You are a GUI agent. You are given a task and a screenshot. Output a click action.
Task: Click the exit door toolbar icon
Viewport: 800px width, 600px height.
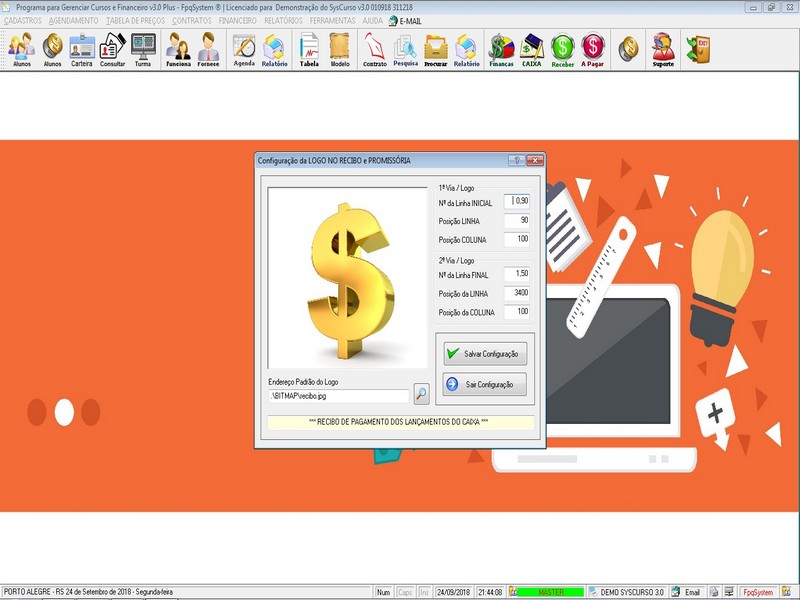(698, 49)
